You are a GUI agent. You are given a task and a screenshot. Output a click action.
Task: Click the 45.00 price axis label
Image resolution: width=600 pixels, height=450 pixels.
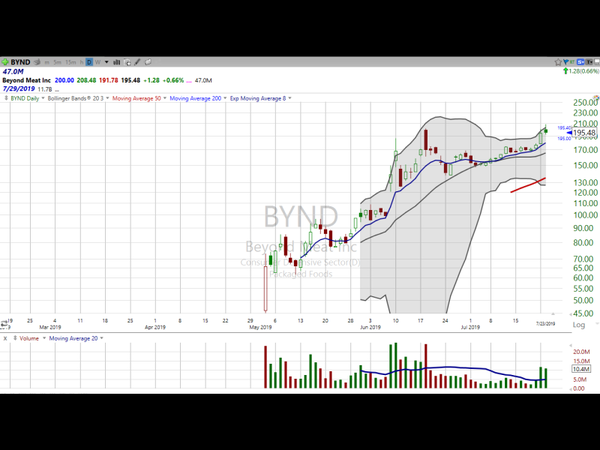pyautogui.click(x=585, y=313)
